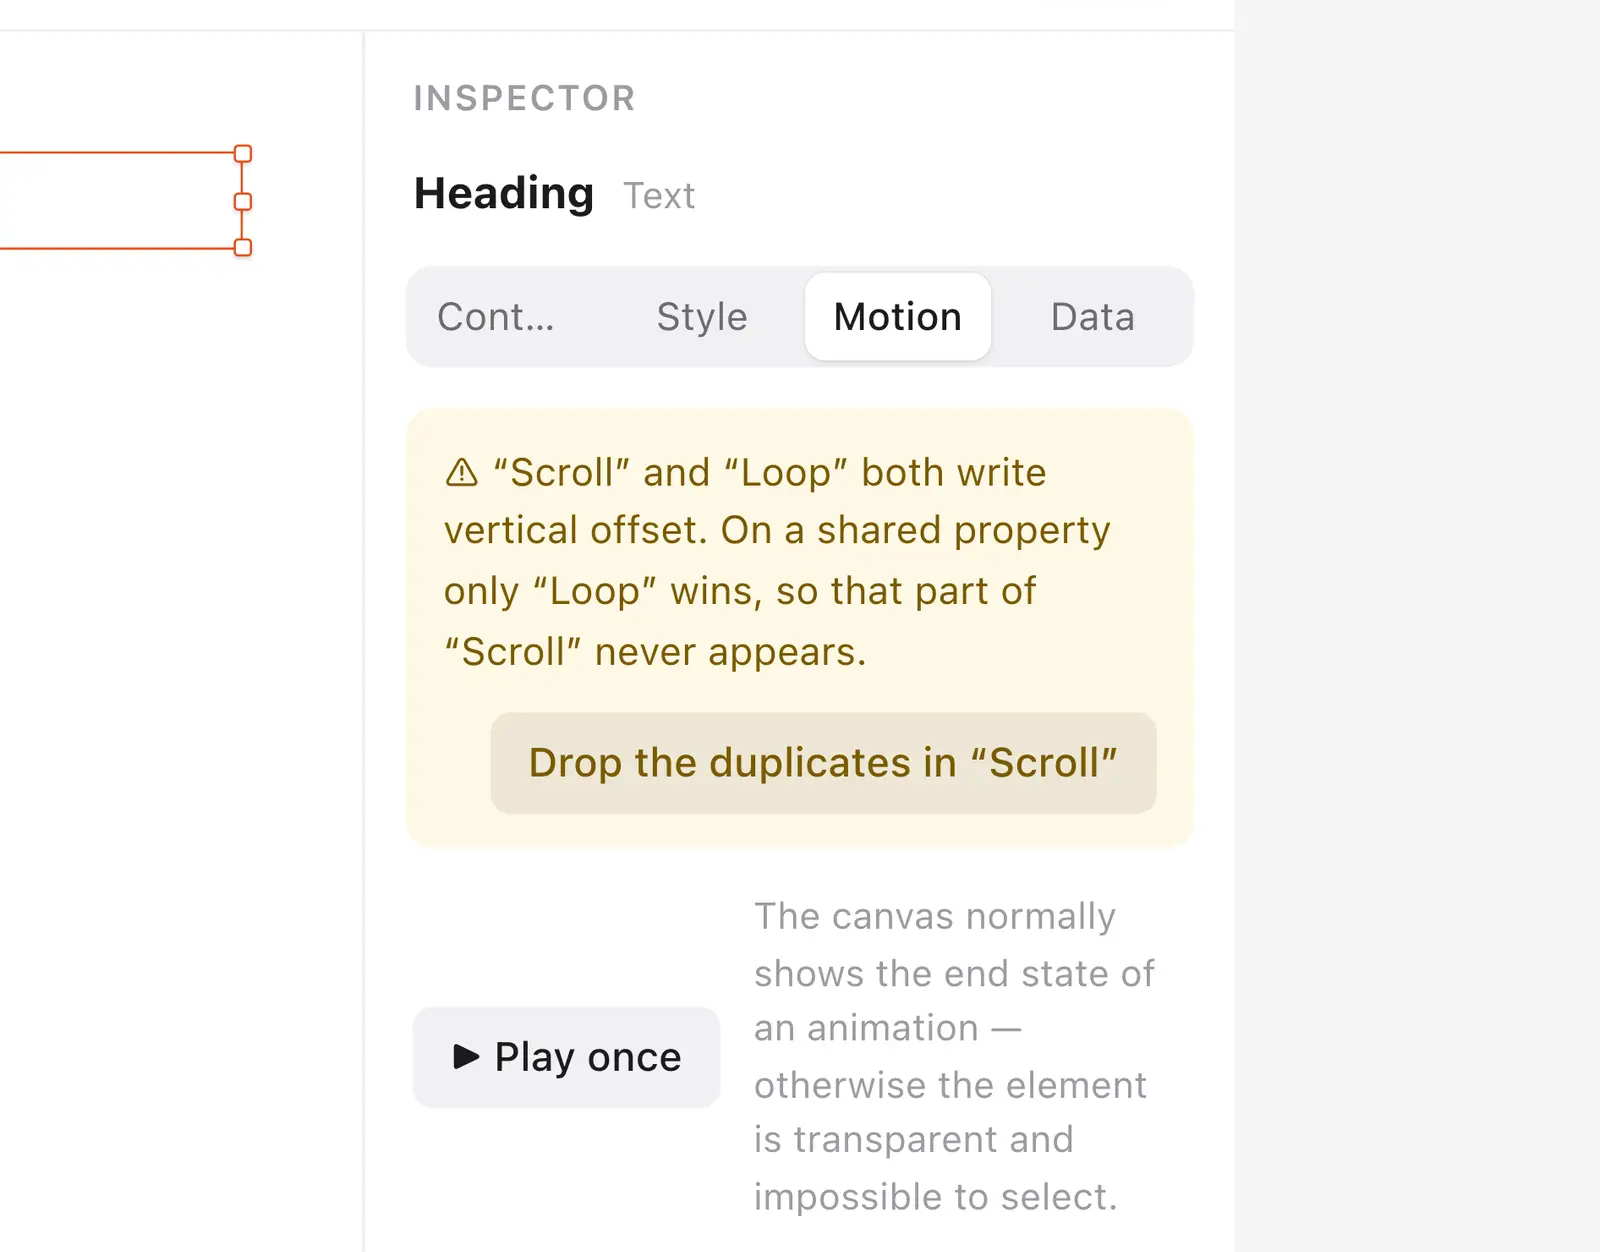Click the empty gray area right of inspector
This screenshot has height=1252, width=1600.
(x=1417, y=626)
